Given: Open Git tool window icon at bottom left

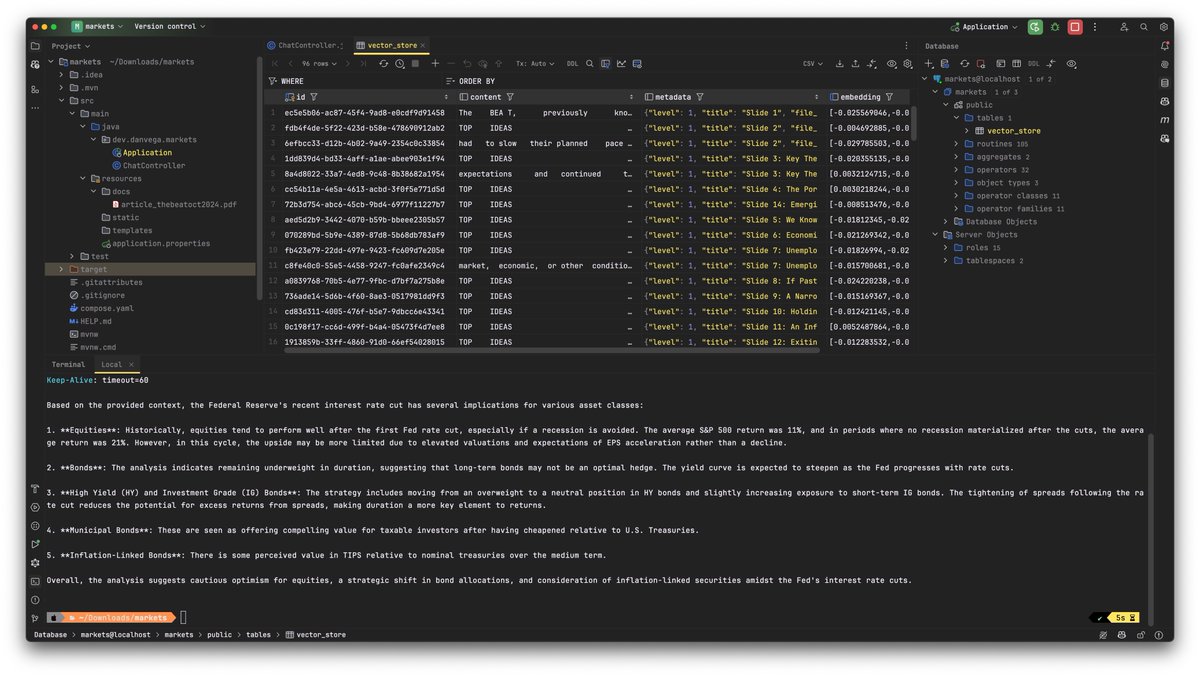Looking at the screenshot, I should [x=35, y=618].
